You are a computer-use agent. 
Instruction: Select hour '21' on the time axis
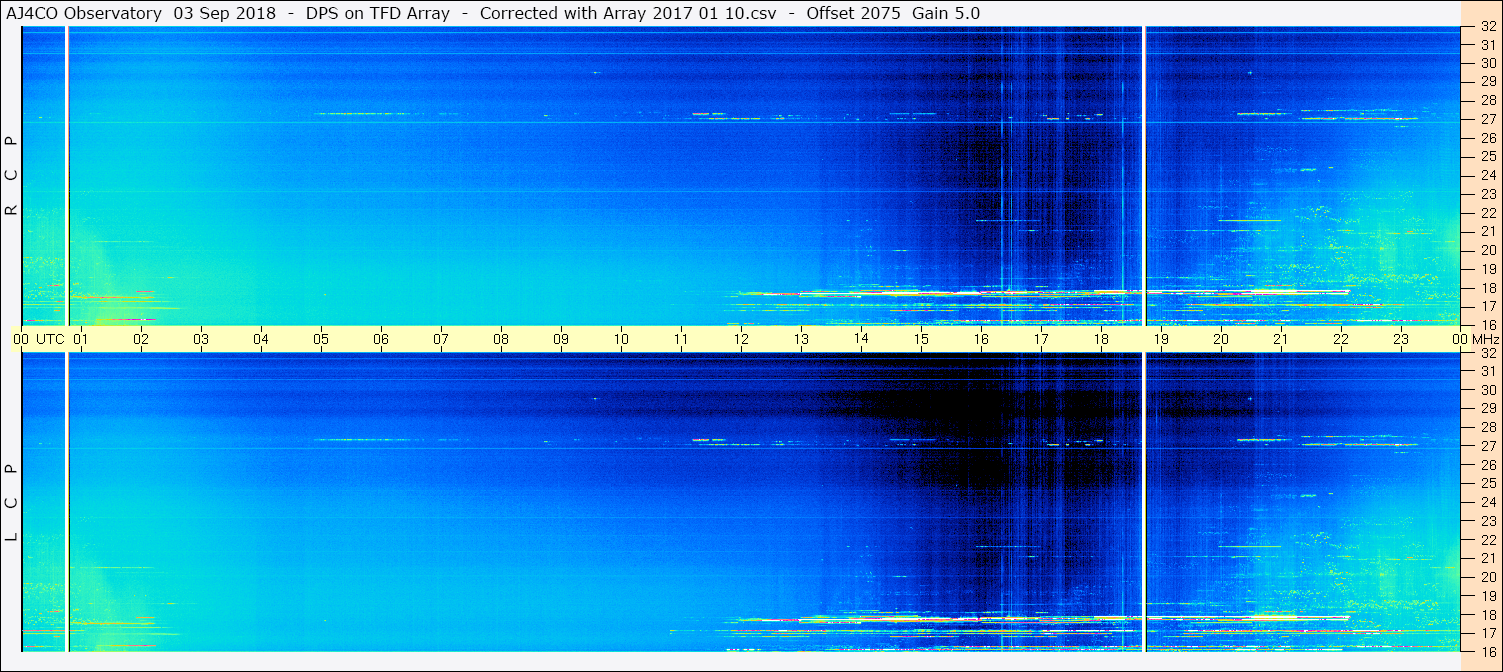pyautogui.click(x=1281, y=339)
